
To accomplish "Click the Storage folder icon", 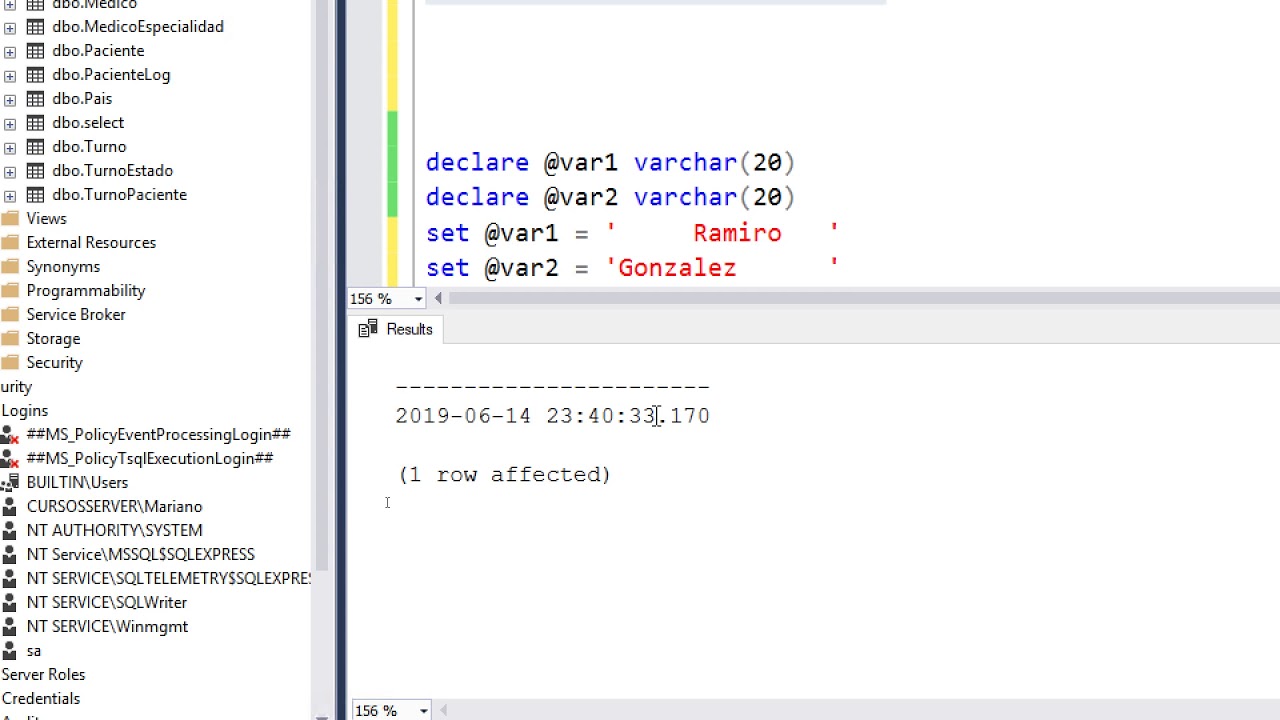I will pyautogui.click(x=10, y=338).
